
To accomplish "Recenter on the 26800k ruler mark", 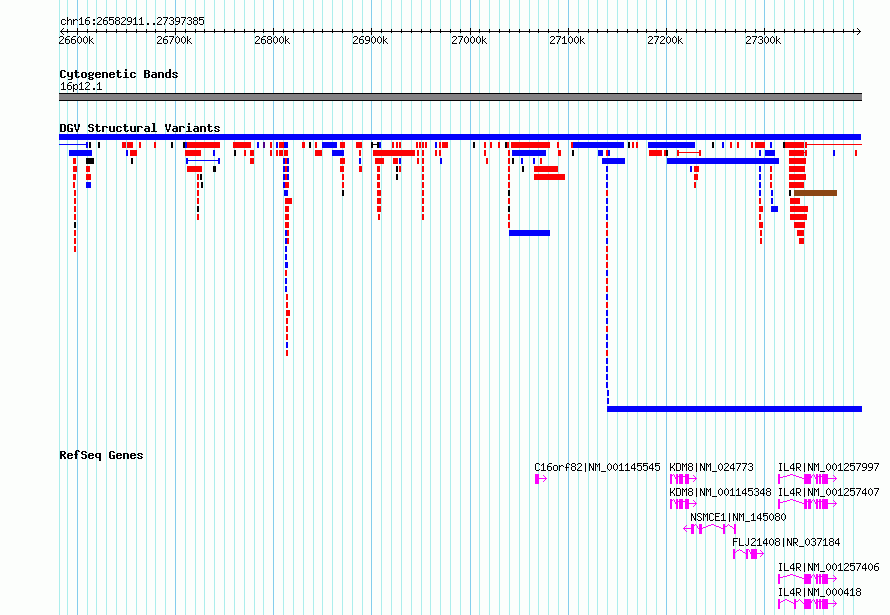I will (x=272, y=40).
